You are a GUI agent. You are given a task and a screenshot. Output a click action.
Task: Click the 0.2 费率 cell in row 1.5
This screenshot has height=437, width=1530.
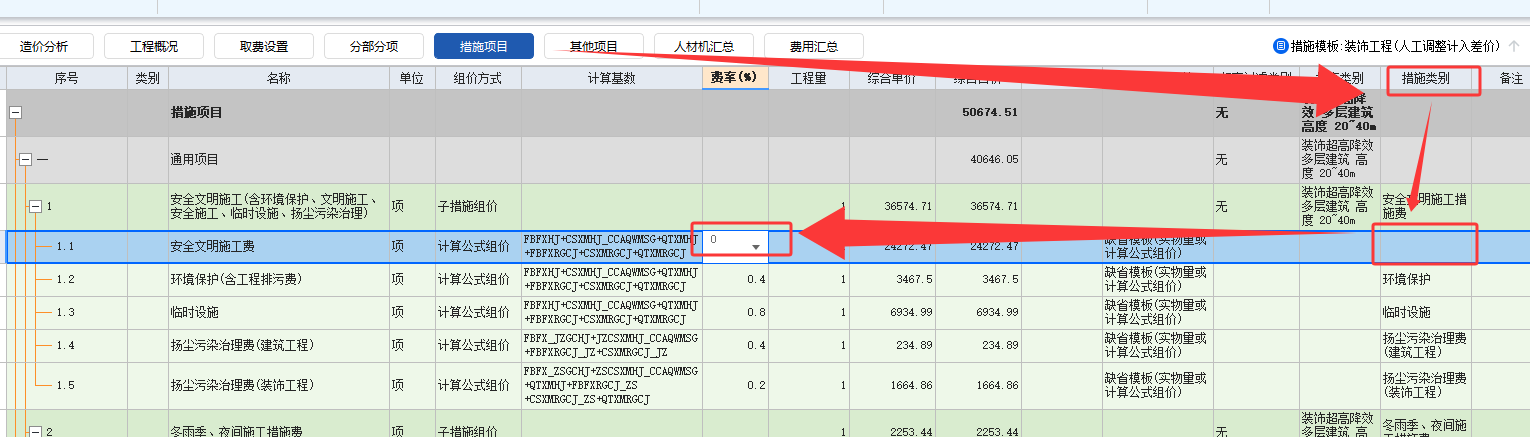735,386
